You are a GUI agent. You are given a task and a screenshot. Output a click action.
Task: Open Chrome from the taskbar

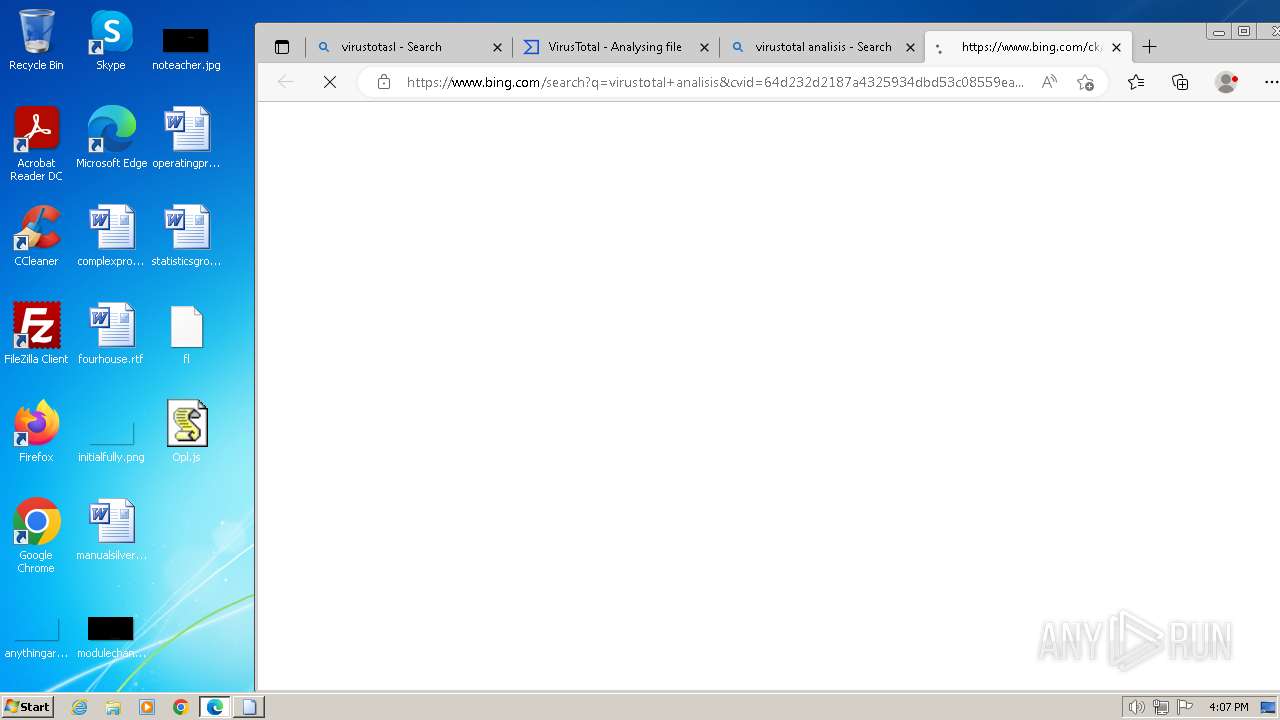[180, 707]
